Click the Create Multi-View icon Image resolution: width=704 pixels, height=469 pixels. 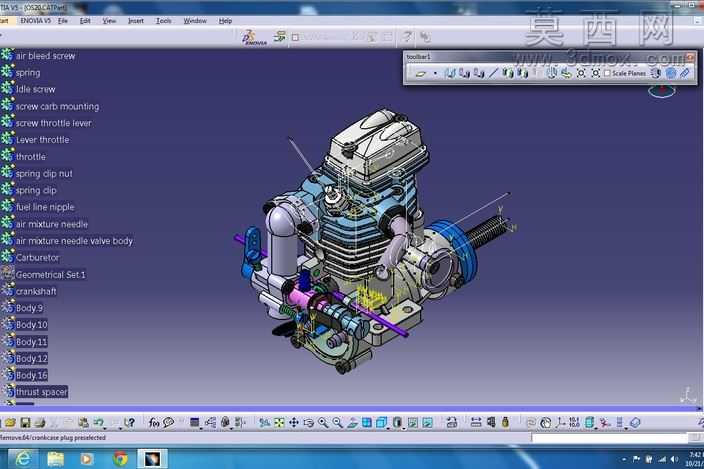[367, 422]
